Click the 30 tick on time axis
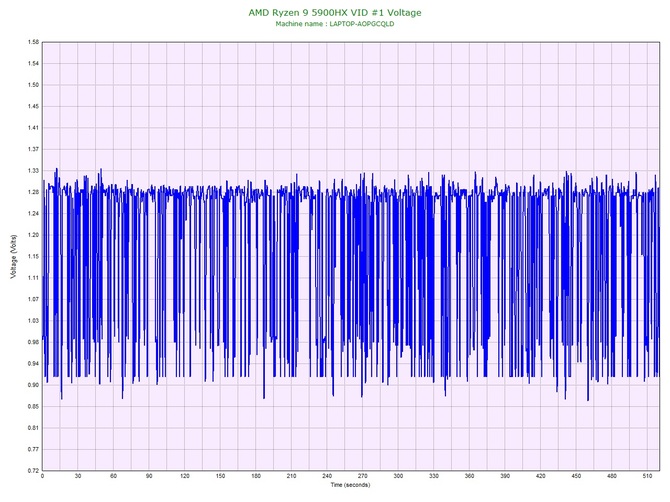Image resolution: width=670 pixels, height=502 pixels. point(78,476)
